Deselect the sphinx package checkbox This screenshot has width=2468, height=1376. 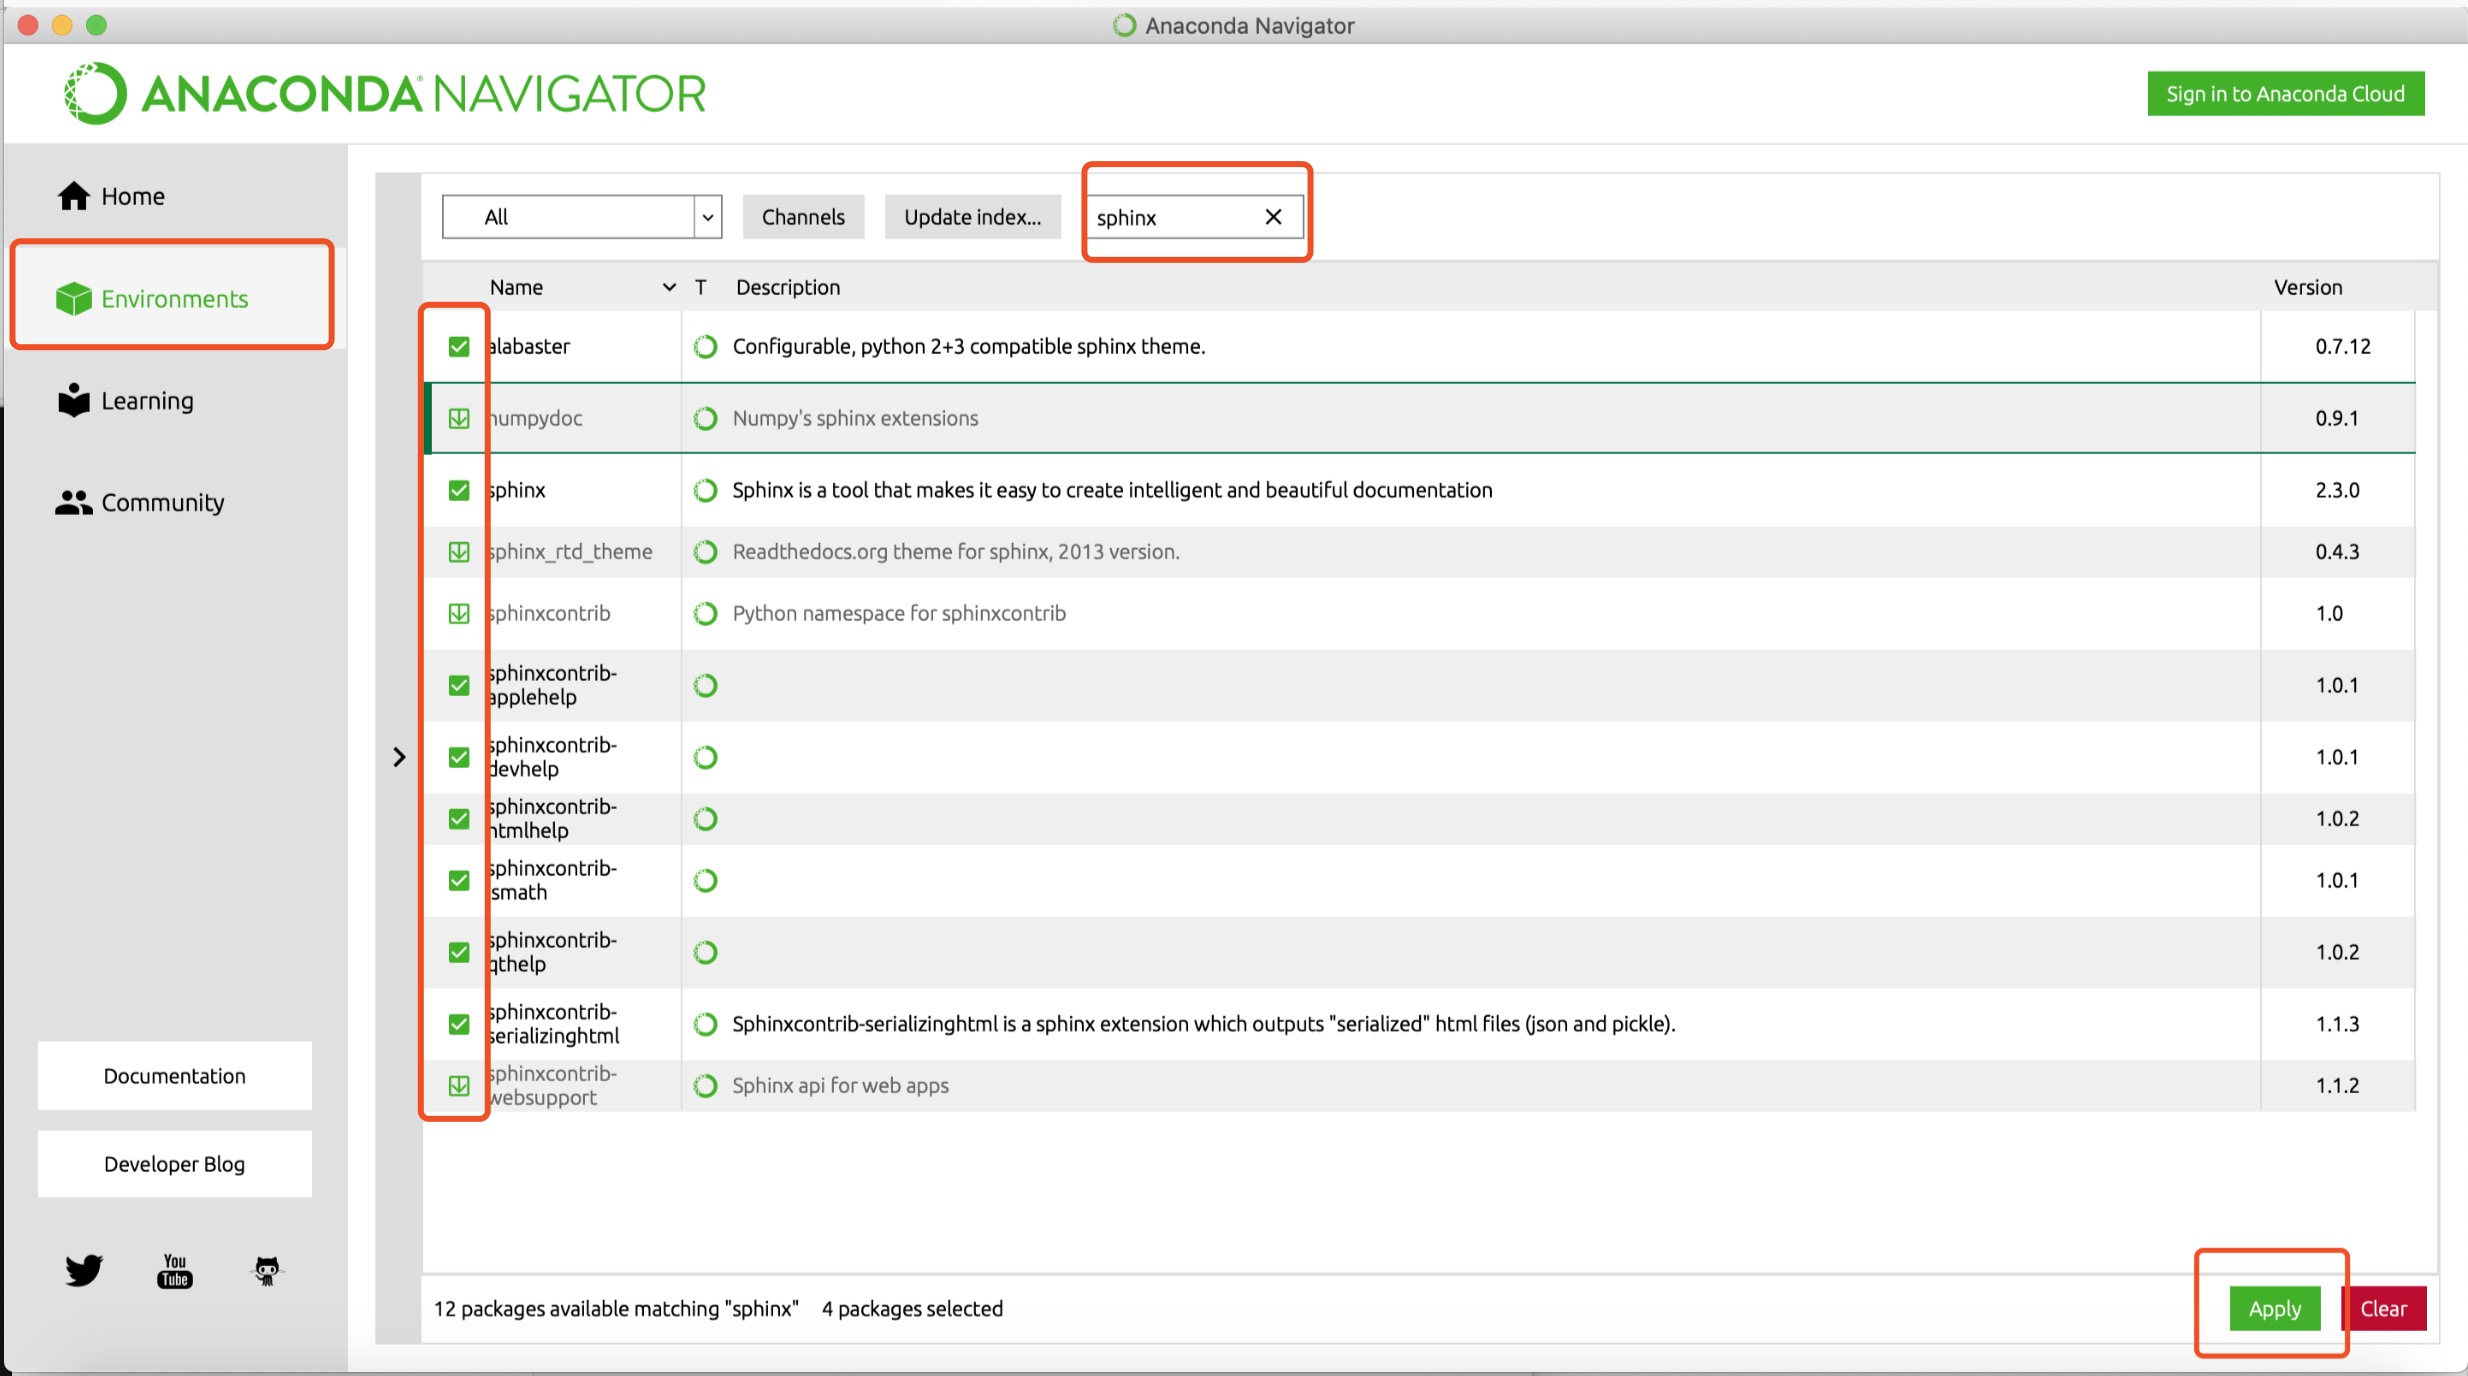(x=459, y=489)
